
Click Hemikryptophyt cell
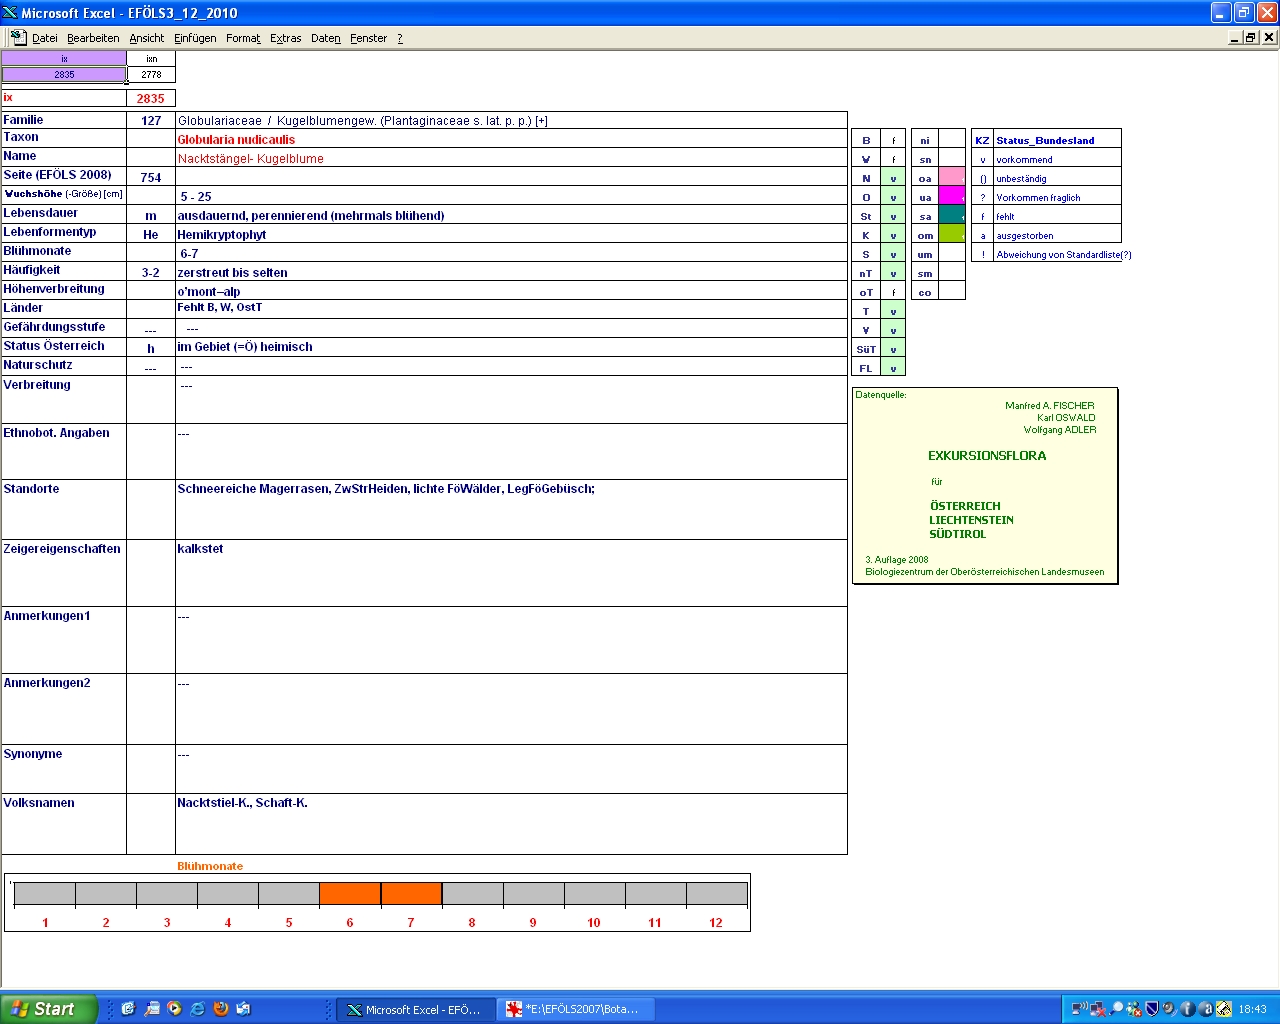pos(511,235)
